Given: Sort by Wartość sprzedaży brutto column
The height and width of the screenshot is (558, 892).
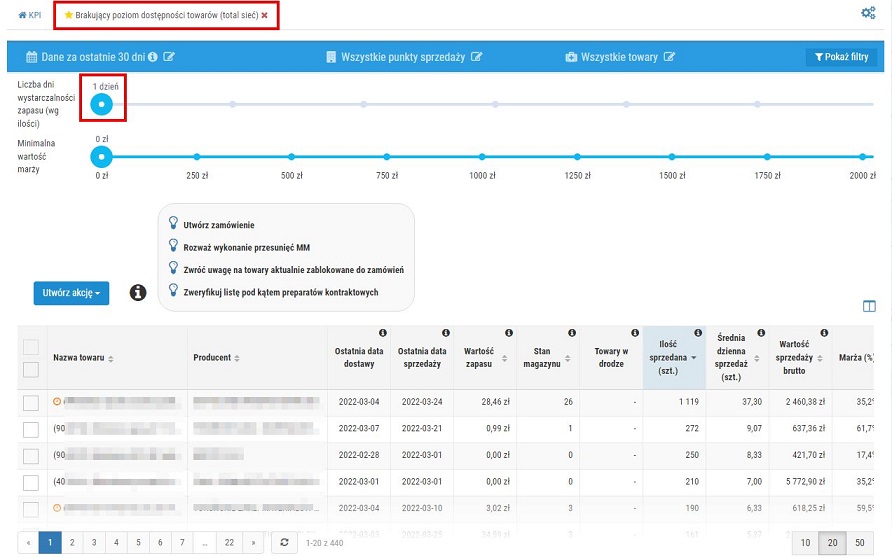Looking at the screenshot, I should click(820, 358).
